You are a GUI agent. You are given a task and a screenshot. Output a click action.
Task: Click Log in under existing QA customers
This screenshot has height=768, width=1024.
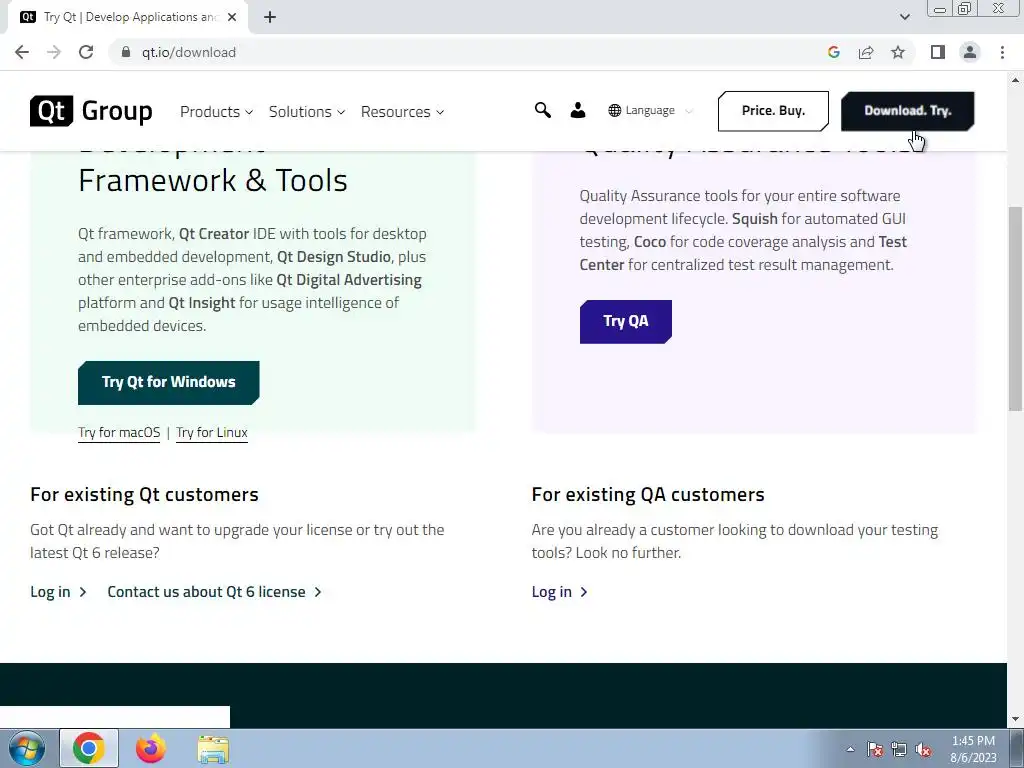click(560, 592)
